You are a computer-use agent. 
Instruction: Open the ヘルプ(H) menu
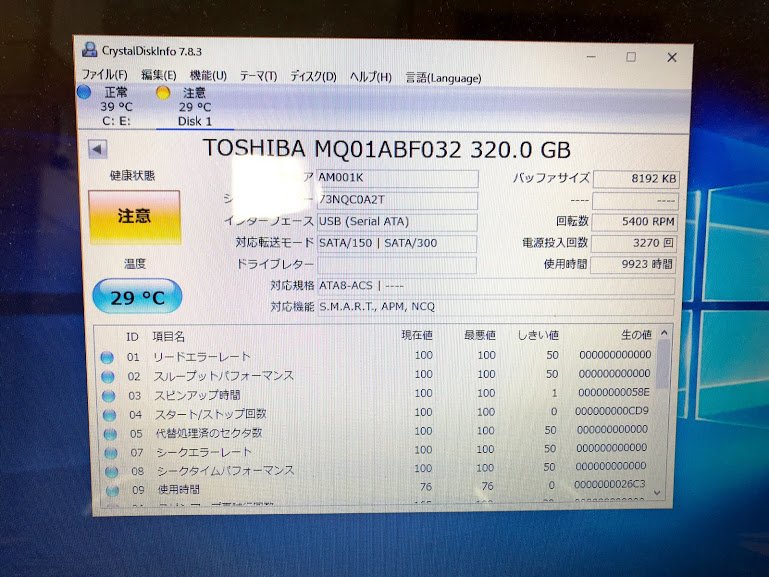click(371, 77)
